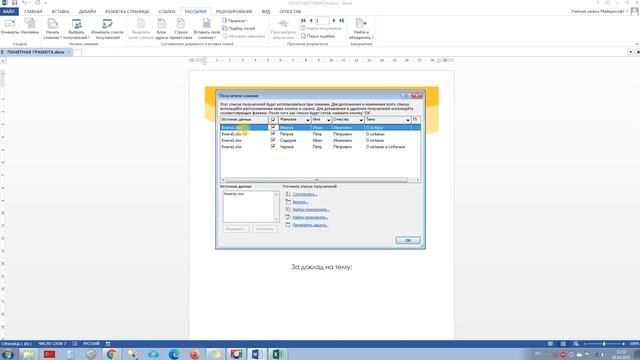Uncheck the recipient Чернов checkbox
640x360 pixels.
coord(273,147)
